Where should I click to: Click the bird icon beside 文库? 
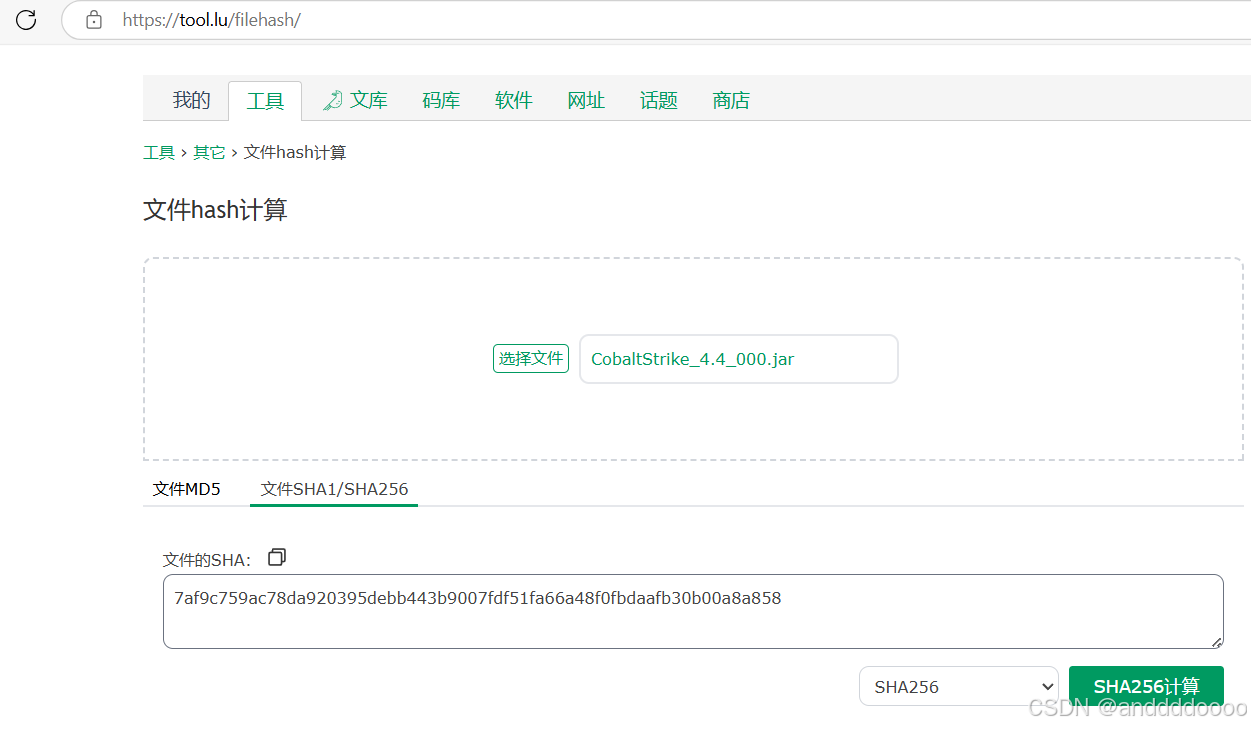[x=333, y=100]
